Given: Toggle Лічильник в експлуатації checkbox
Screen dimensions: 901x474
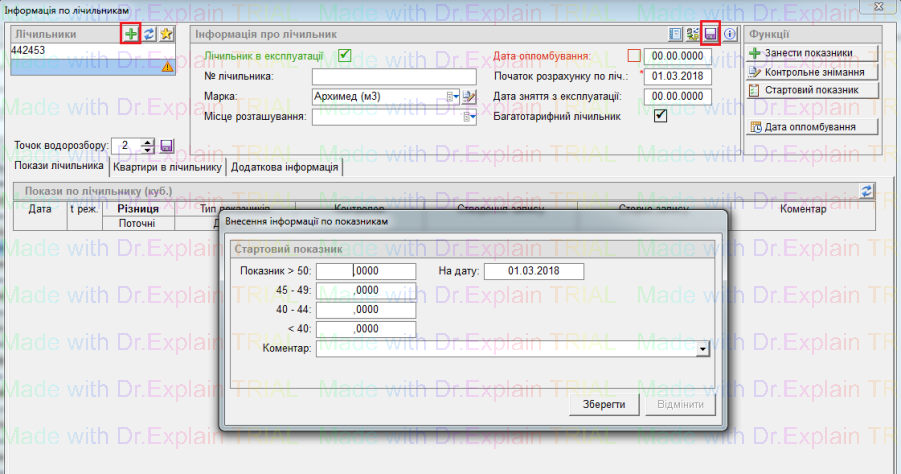Looking at the screenshot, I should tap(345, 55).
